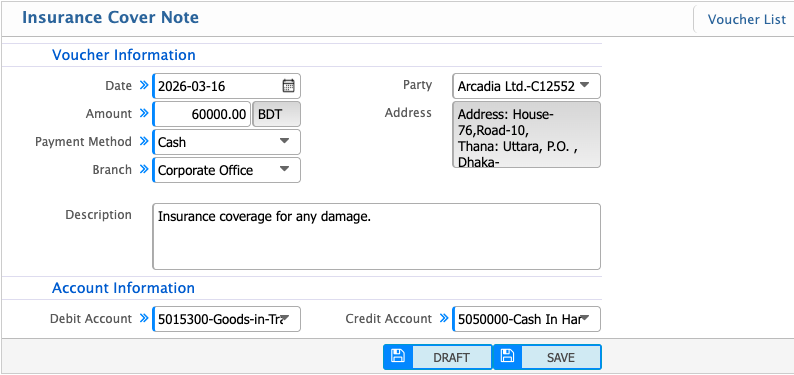Expand the Branch dropdown showing Corporate Office
Image resolution: width=794 pixels, height=375 pixels.
pyautogui.click(x=226, y=170)
